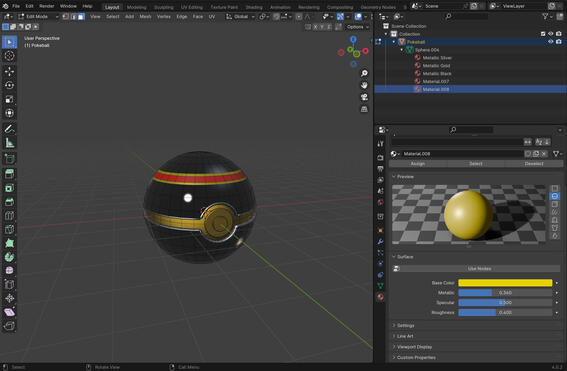Unlink Material.008 with the X button
The height and width of the screenshot is (371, 567).
544,154
